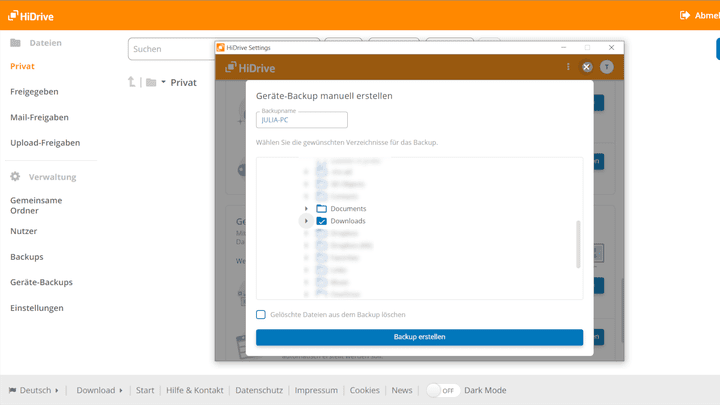Click the round X icon in the HiDrive Settings header

[587, 67]
